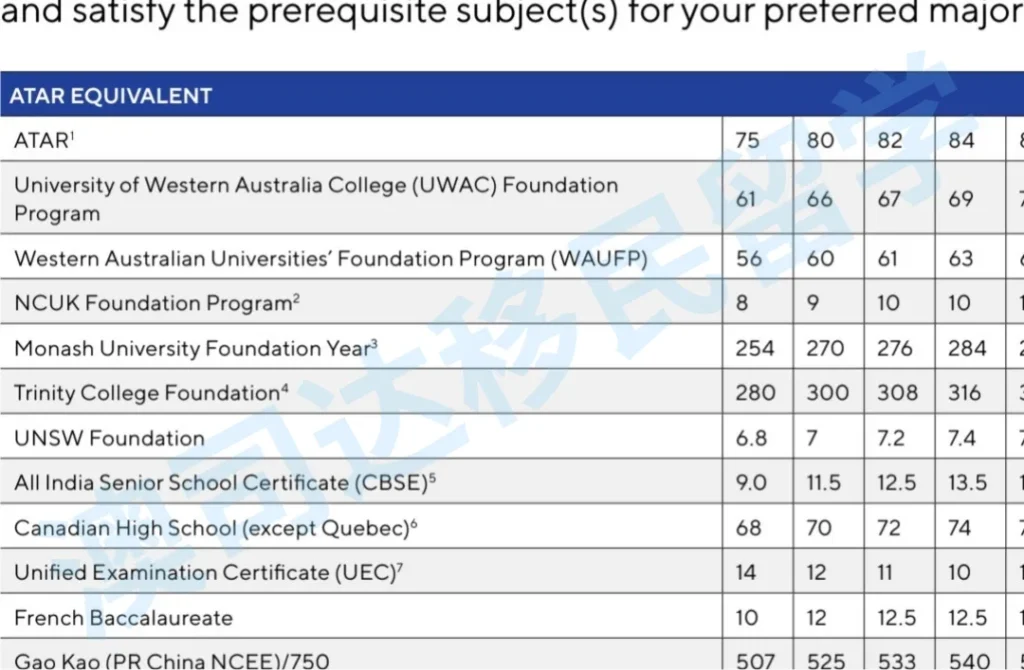Click the 254 cell in Monash row

754,348
